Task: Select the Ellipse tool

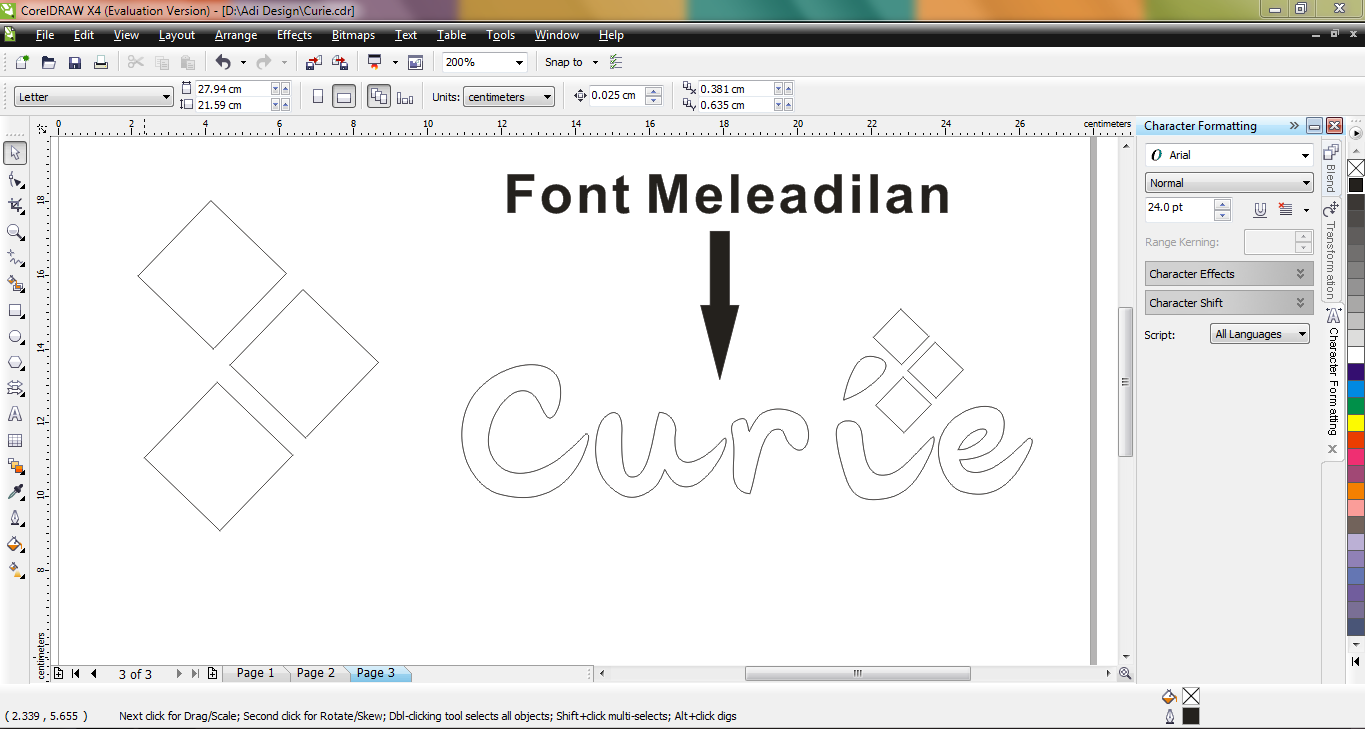Action: click(x=15, y=336)
